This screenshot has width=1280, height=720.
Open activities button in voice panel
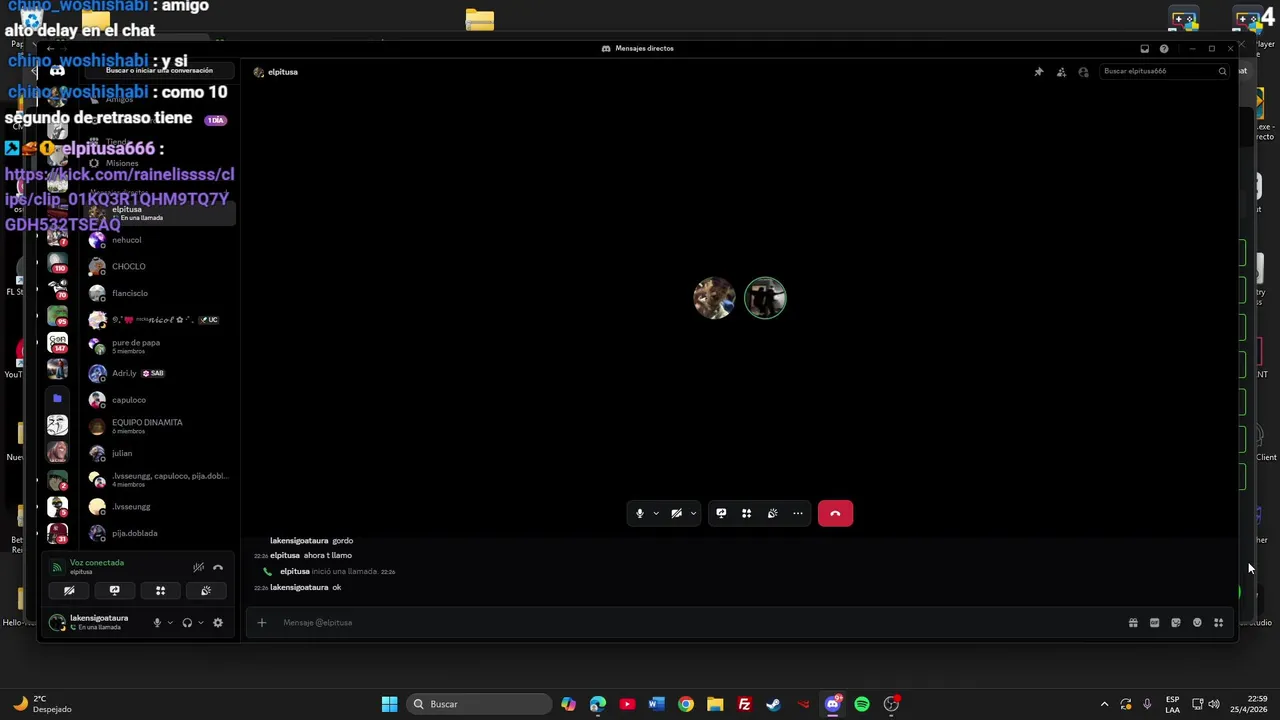[160, 590]
